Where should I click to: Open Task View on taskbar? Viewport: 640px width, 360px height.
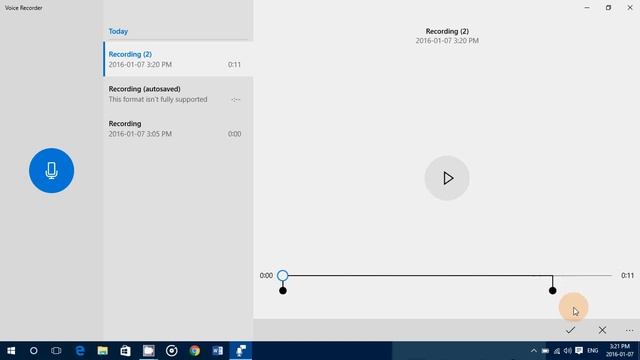(56, 351)
